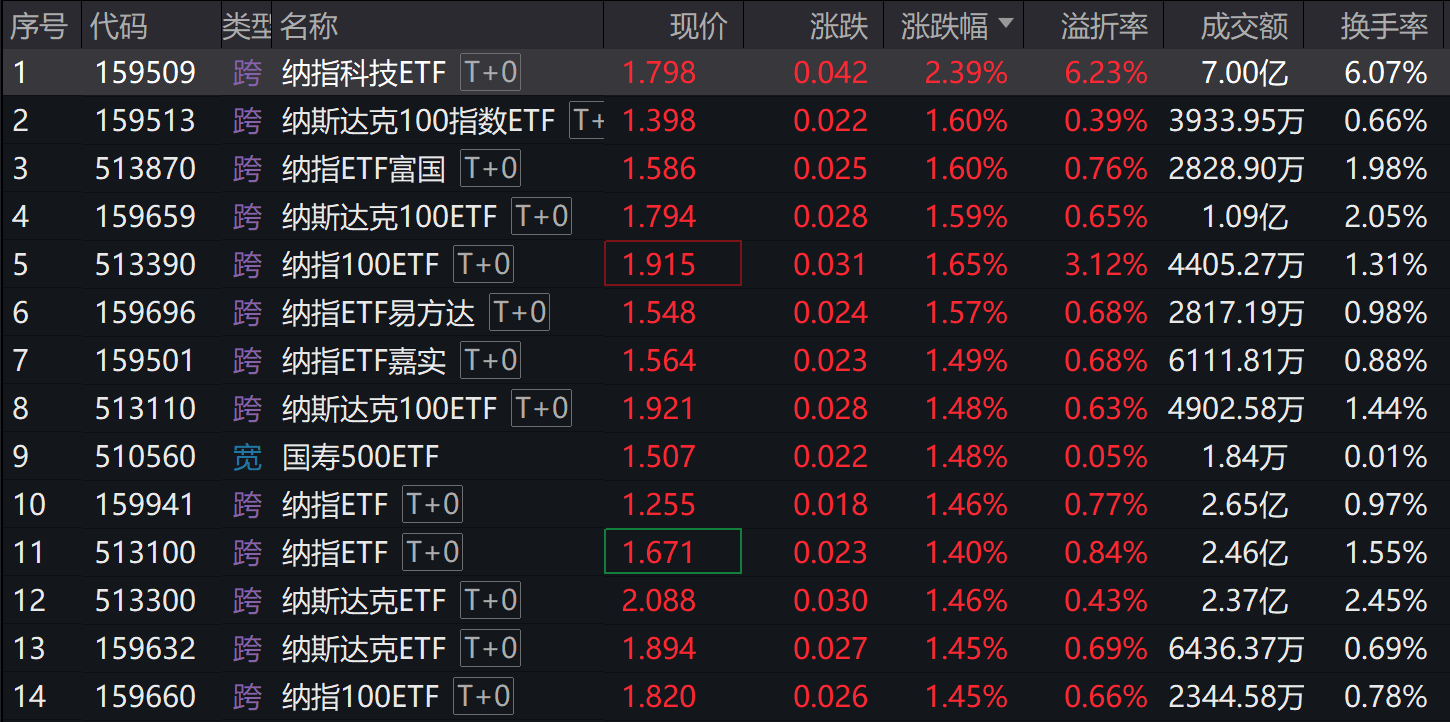Select the 名称 column header
This screenshot has width=1450, height=722.
[x=310, y=26]
